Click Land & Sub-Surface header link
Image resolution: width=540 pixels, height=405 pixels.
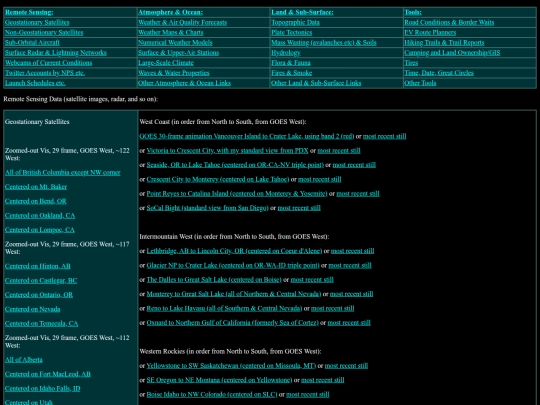tap(302, 12)
